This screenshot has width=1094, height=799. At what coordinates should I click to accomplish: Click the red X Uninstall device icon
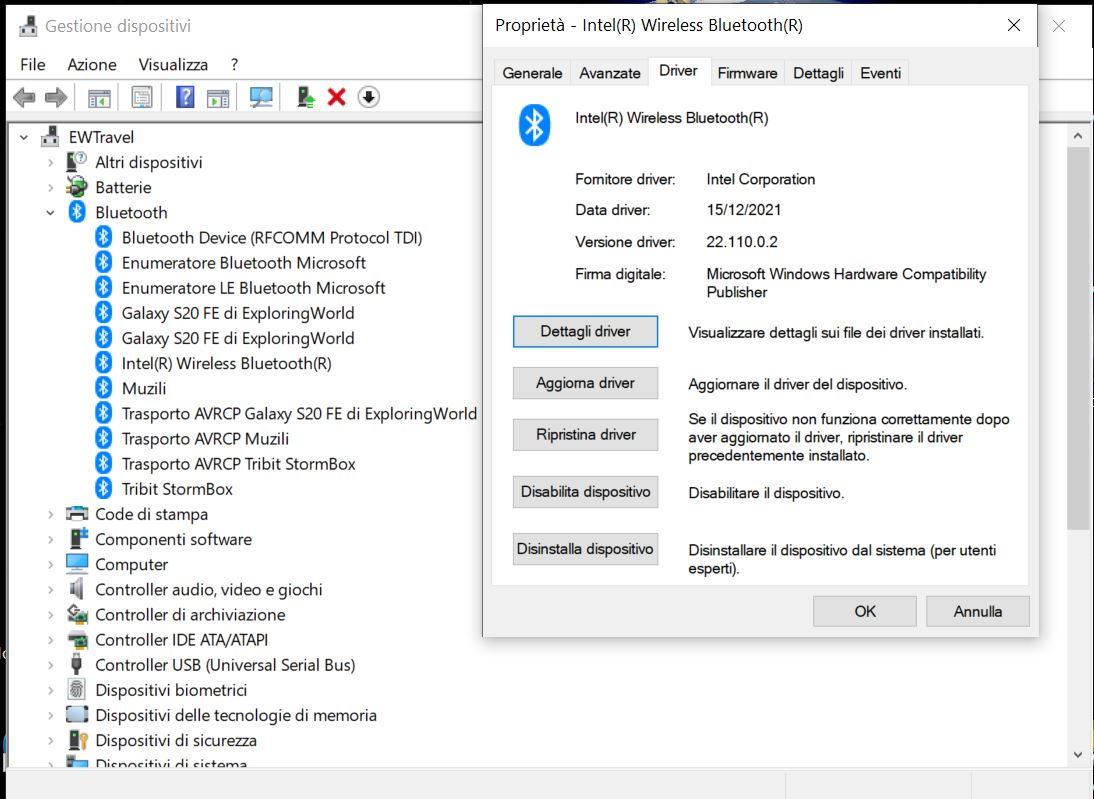(337, 97)
